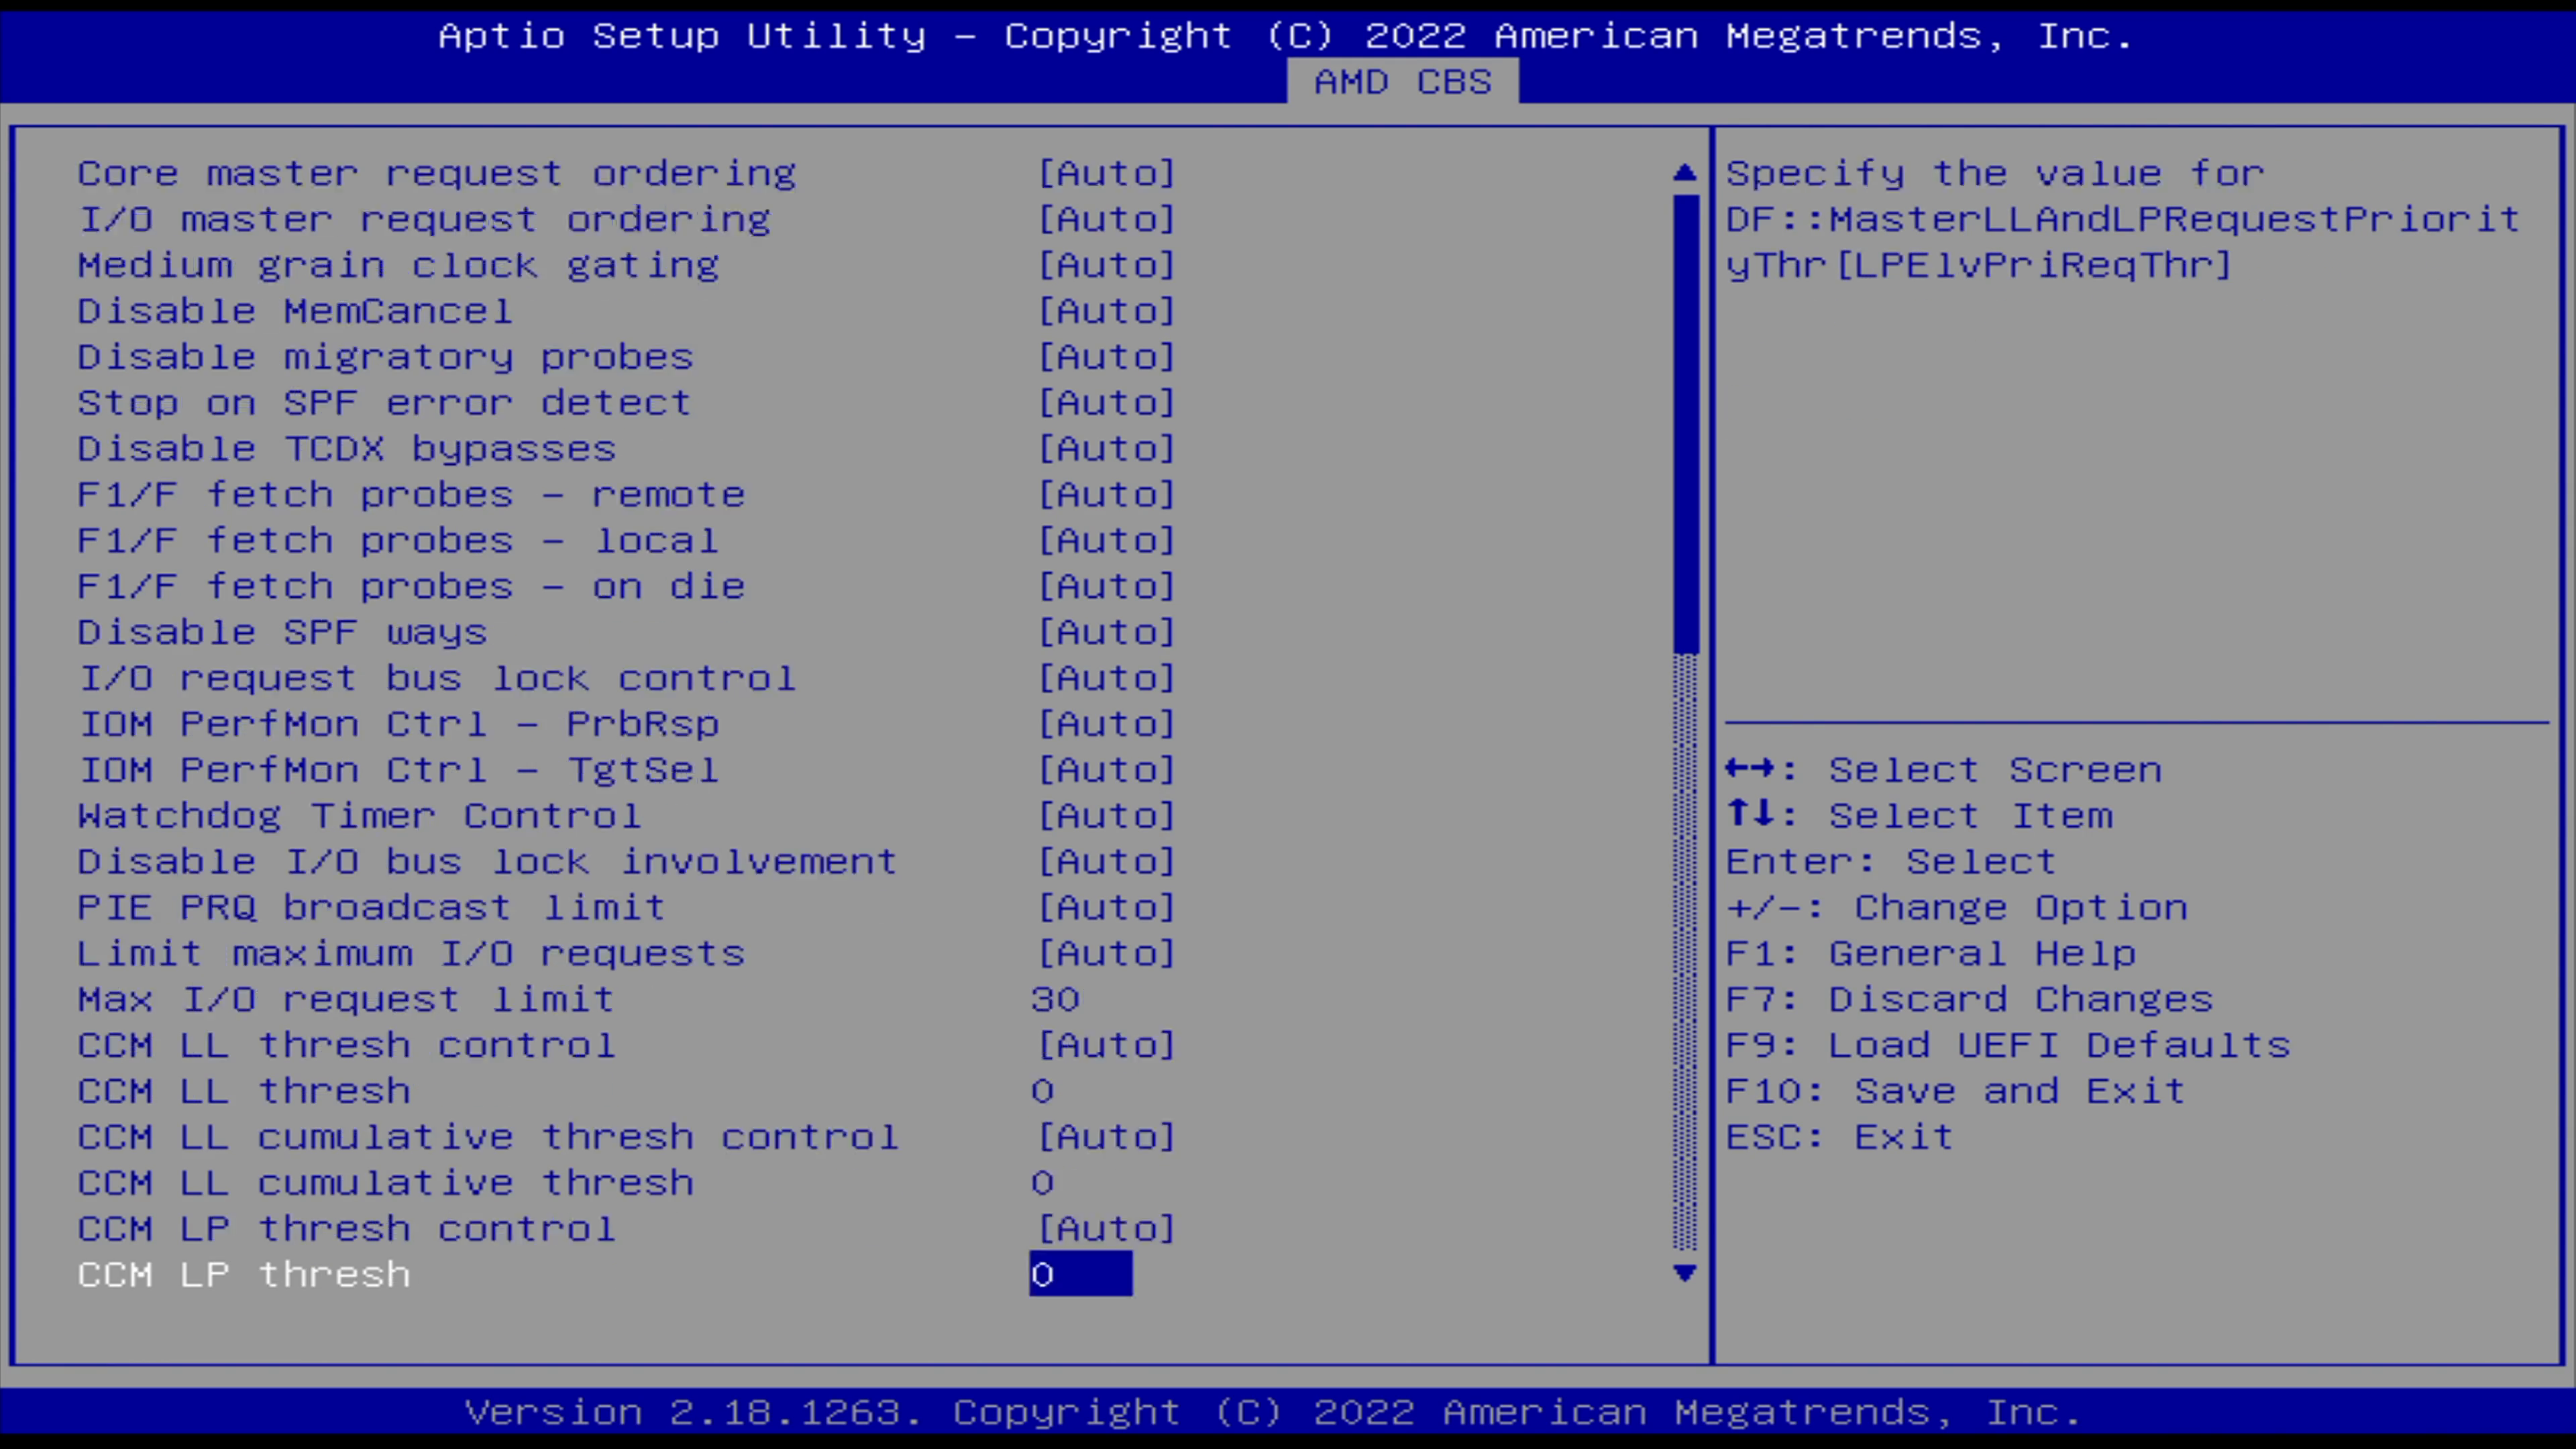
Task: Change Stop on SPF error detect value
Action: click(1106, 403)
